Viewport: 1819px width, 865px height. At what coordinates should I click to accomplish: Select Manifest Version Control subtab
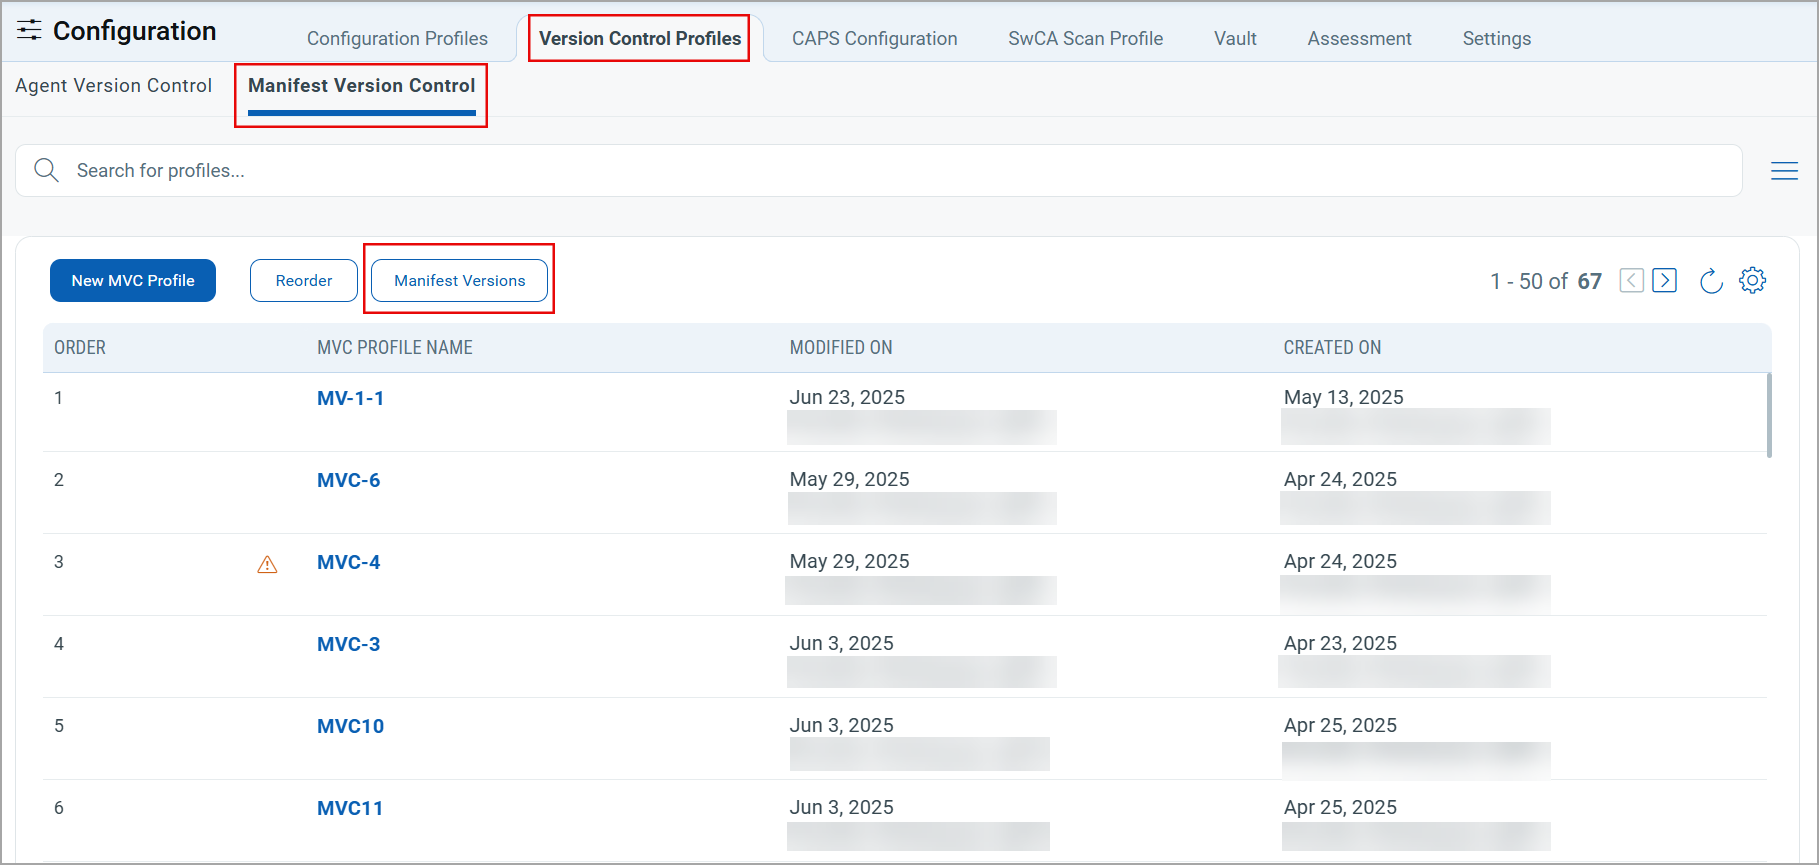(361, 86)
